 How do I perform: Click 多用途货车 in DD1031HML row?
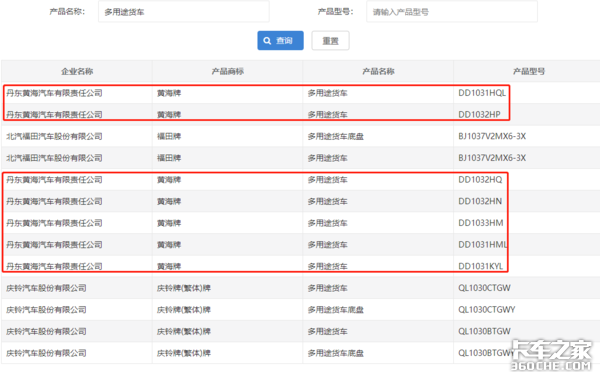coord(328,245)
